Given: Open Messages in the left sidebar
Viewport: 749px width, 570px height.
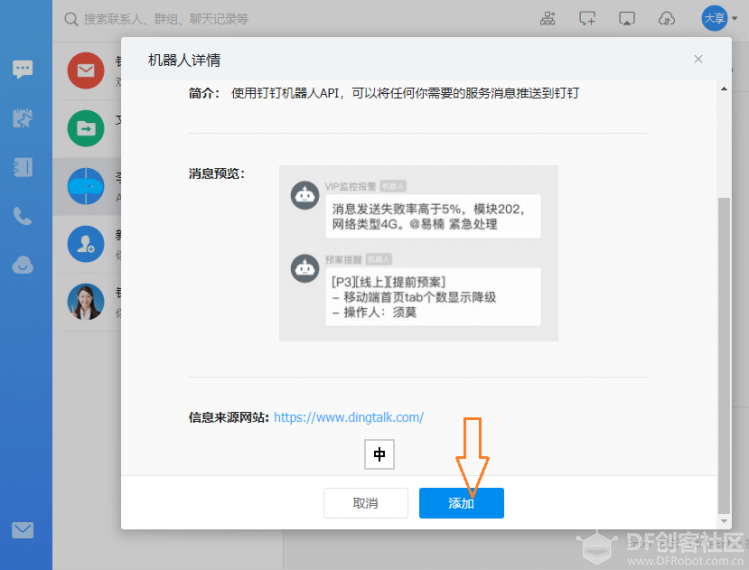Looking at the screenshot, I should pyautogui.click(x=22, y=69).
